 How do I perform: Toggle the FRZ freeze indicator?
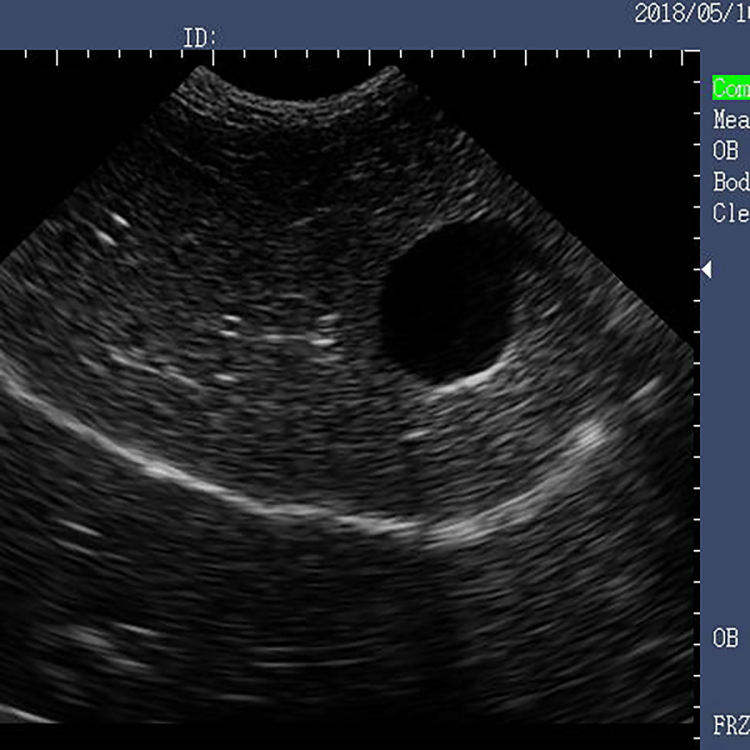(x=731, y=725)
